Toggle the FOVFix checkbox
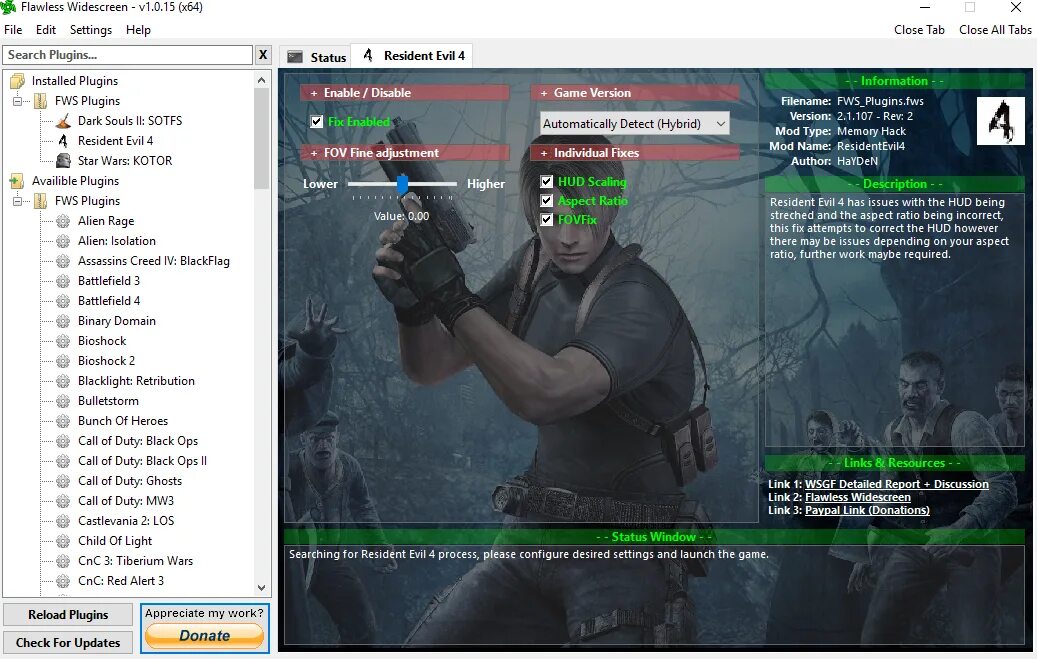 547,220
